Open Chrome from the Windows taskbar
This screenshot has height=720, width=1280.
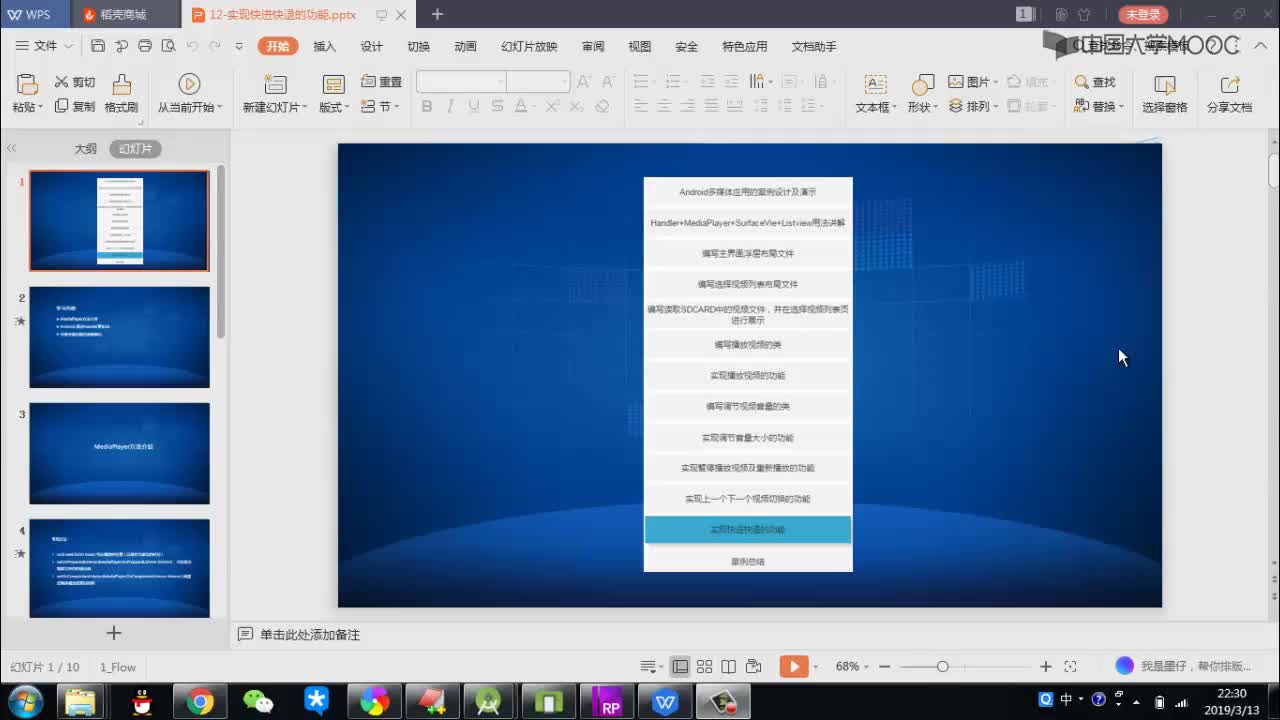pyautogui.click(x=200, y=703)
